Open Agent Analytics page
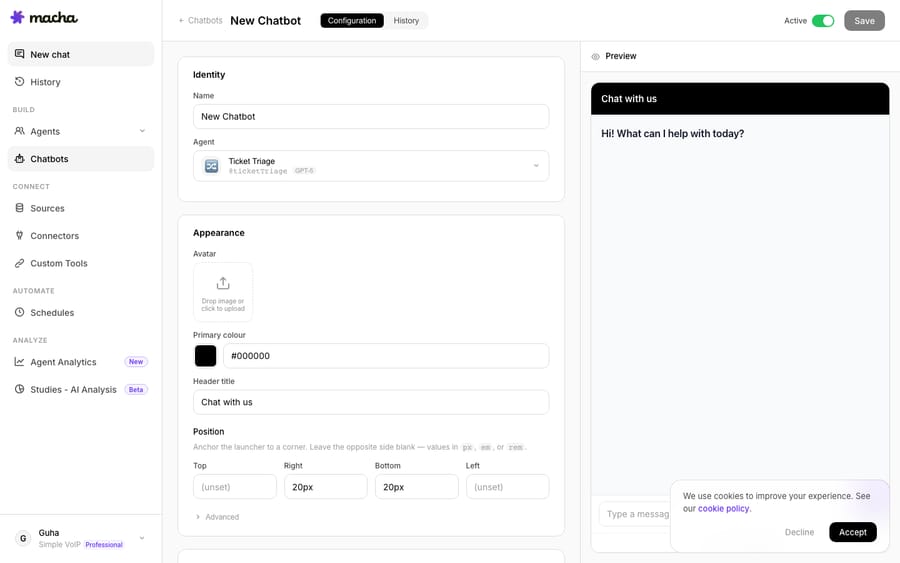The image size is (900, 563). tap(81, 362)
